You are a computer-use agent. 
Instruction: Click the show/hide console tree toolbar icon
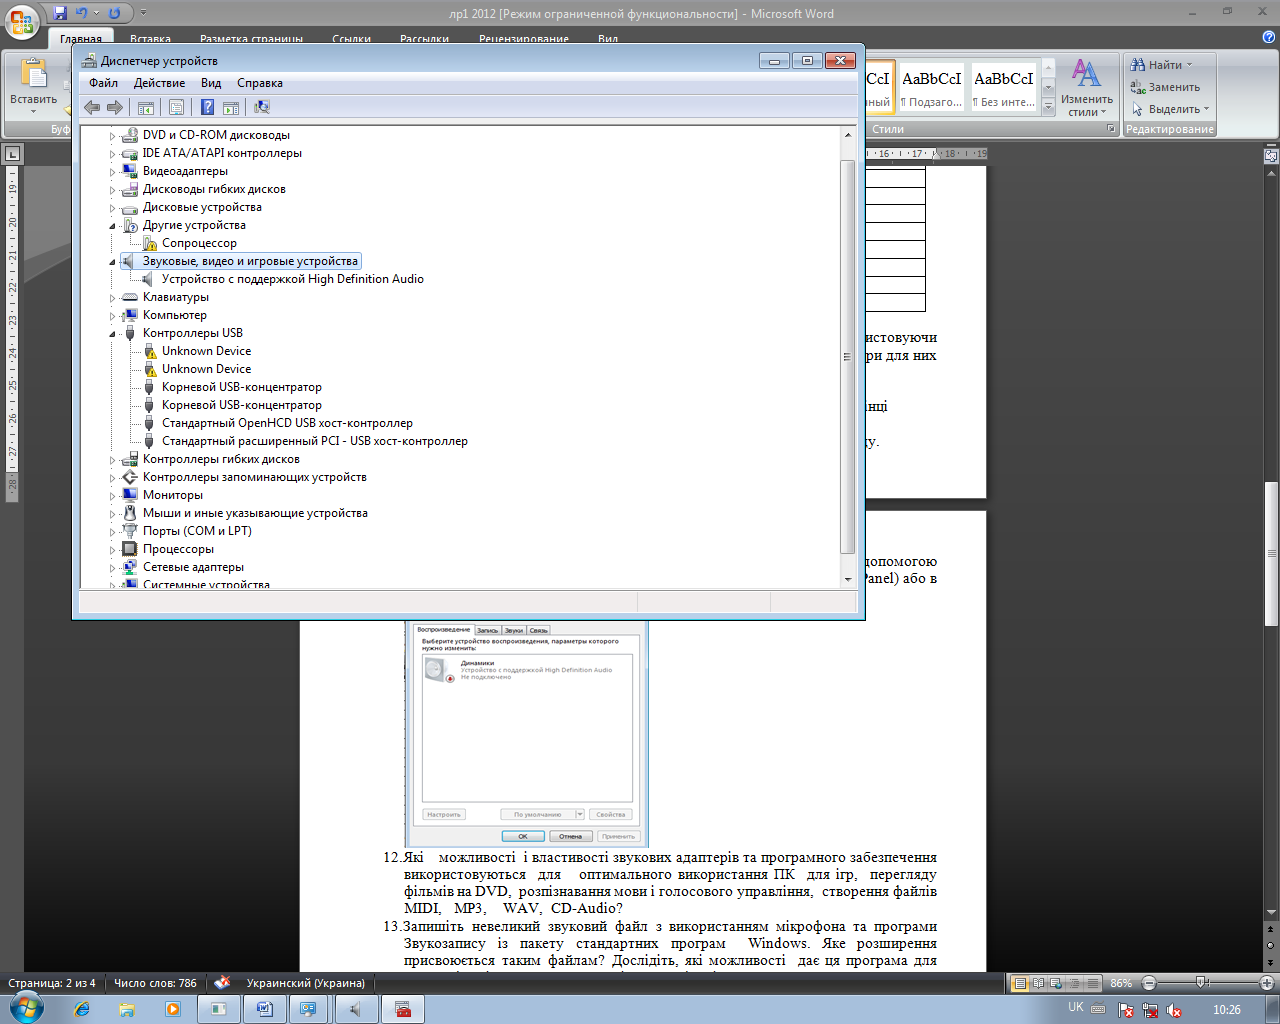click(146, 107)
